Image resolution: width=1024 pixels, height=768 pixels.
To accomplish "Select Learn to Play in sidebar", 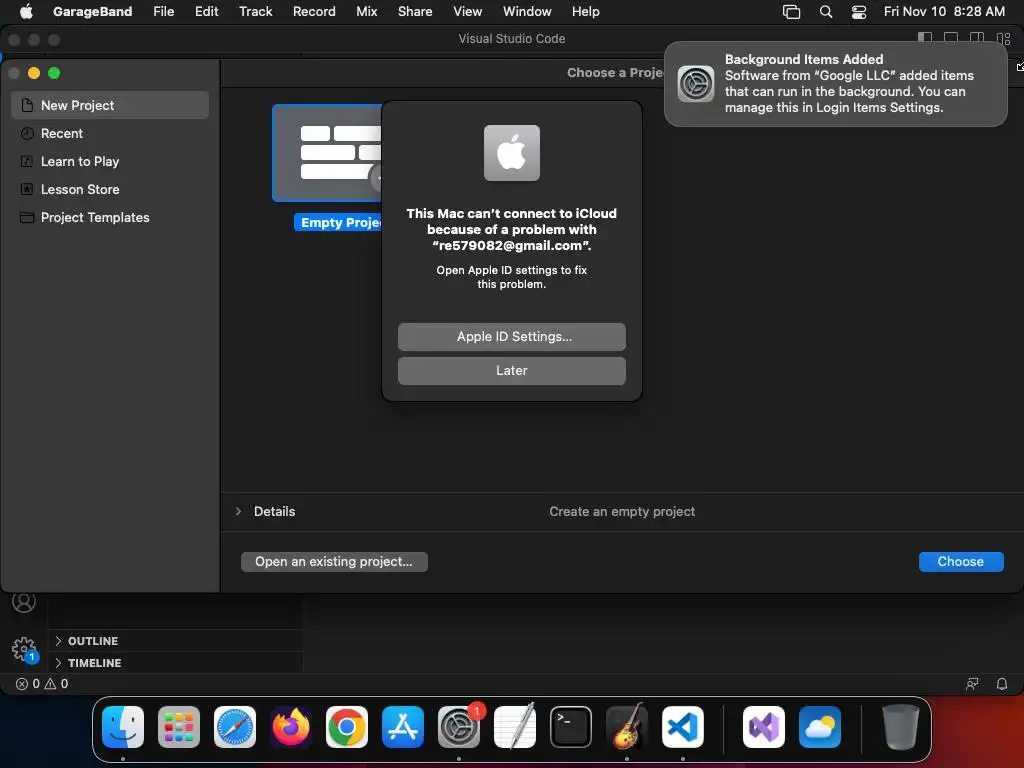I will click(110, 161).
